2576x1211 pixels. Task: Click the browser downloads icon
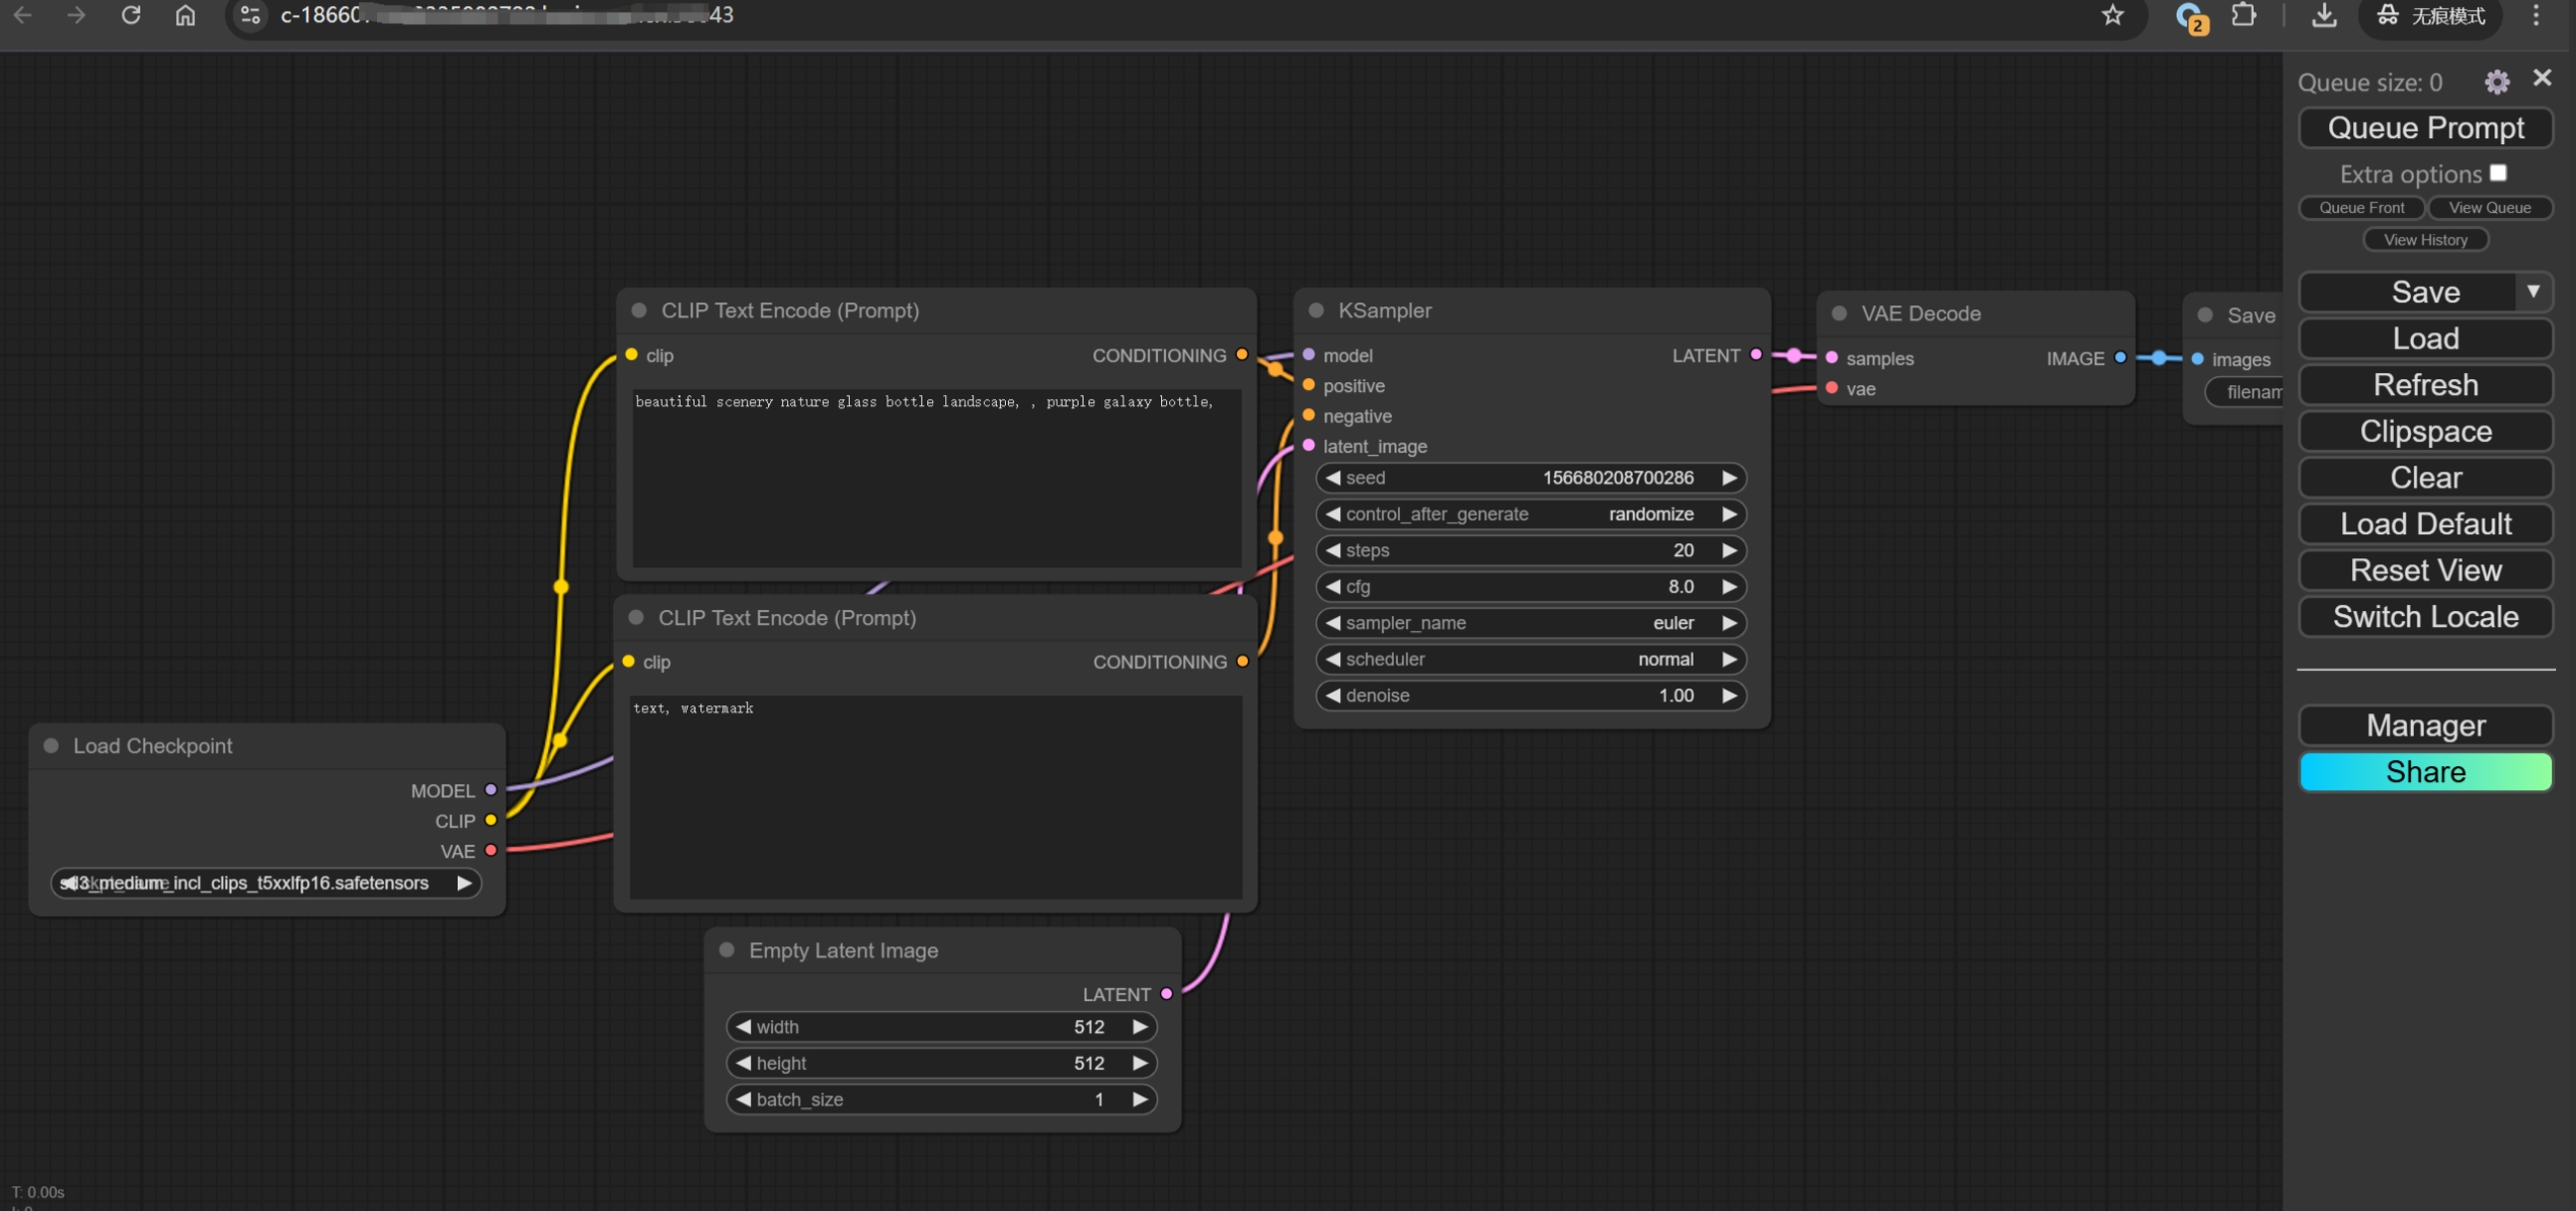[x=2324, y=15]
